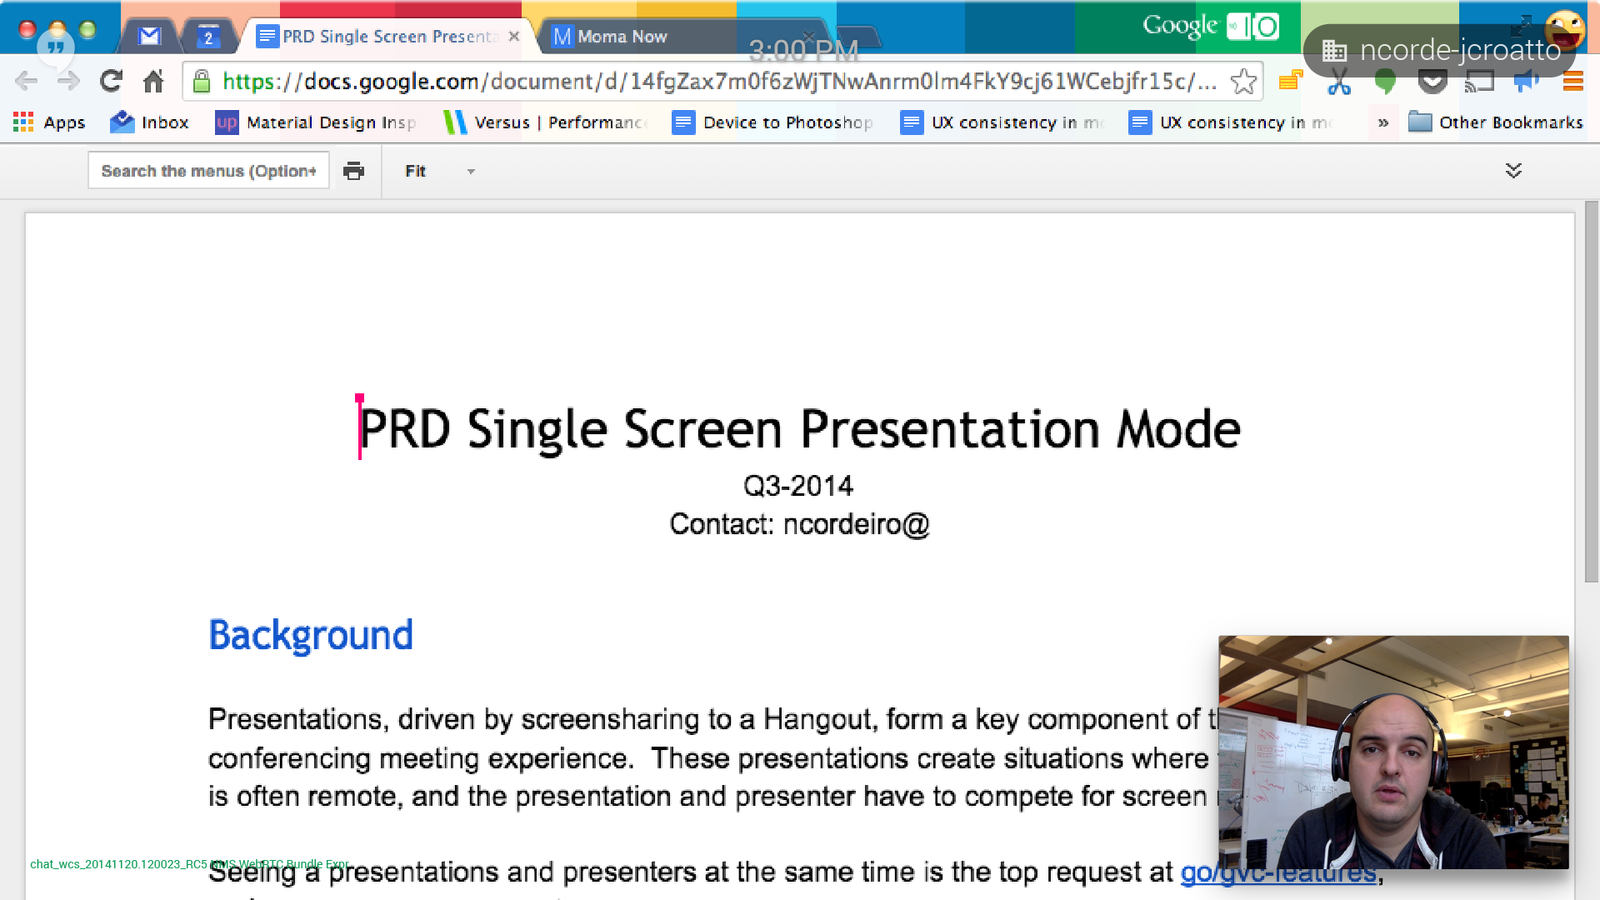Click the blue scissors extension icon

point(1339,82)
